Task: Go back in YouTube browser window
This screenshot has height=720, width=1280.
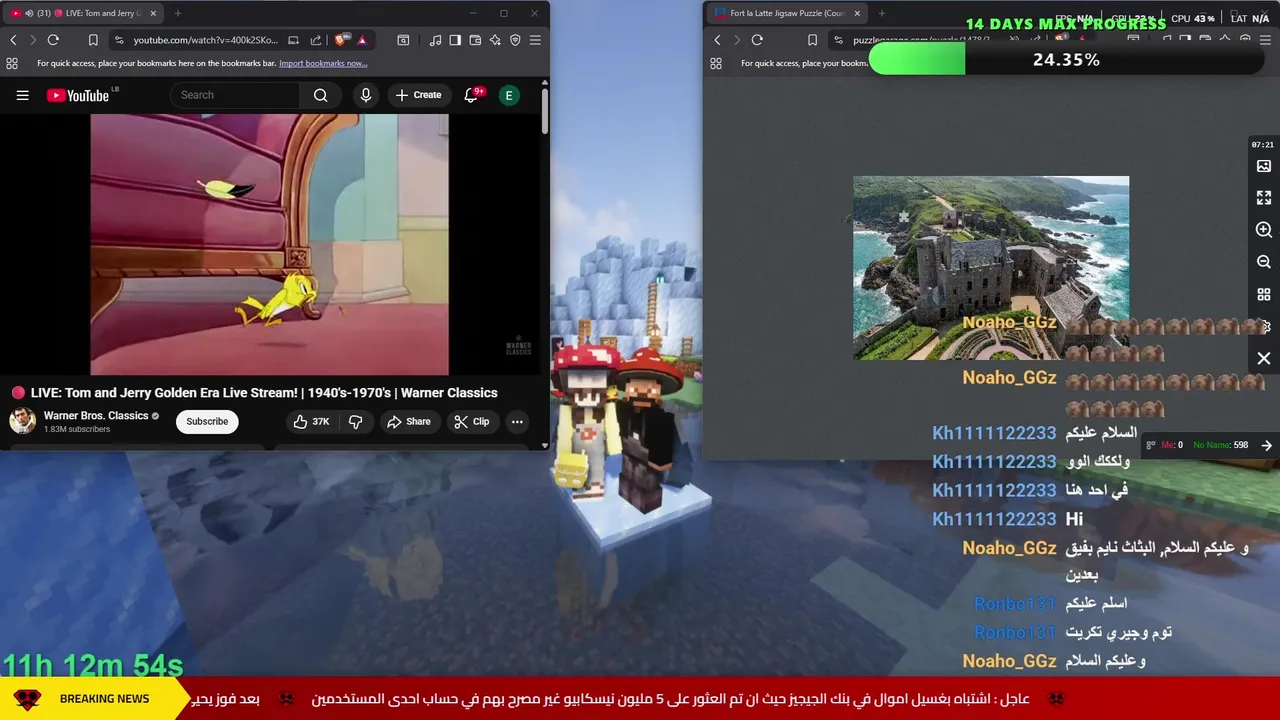Action: point(13,40)
